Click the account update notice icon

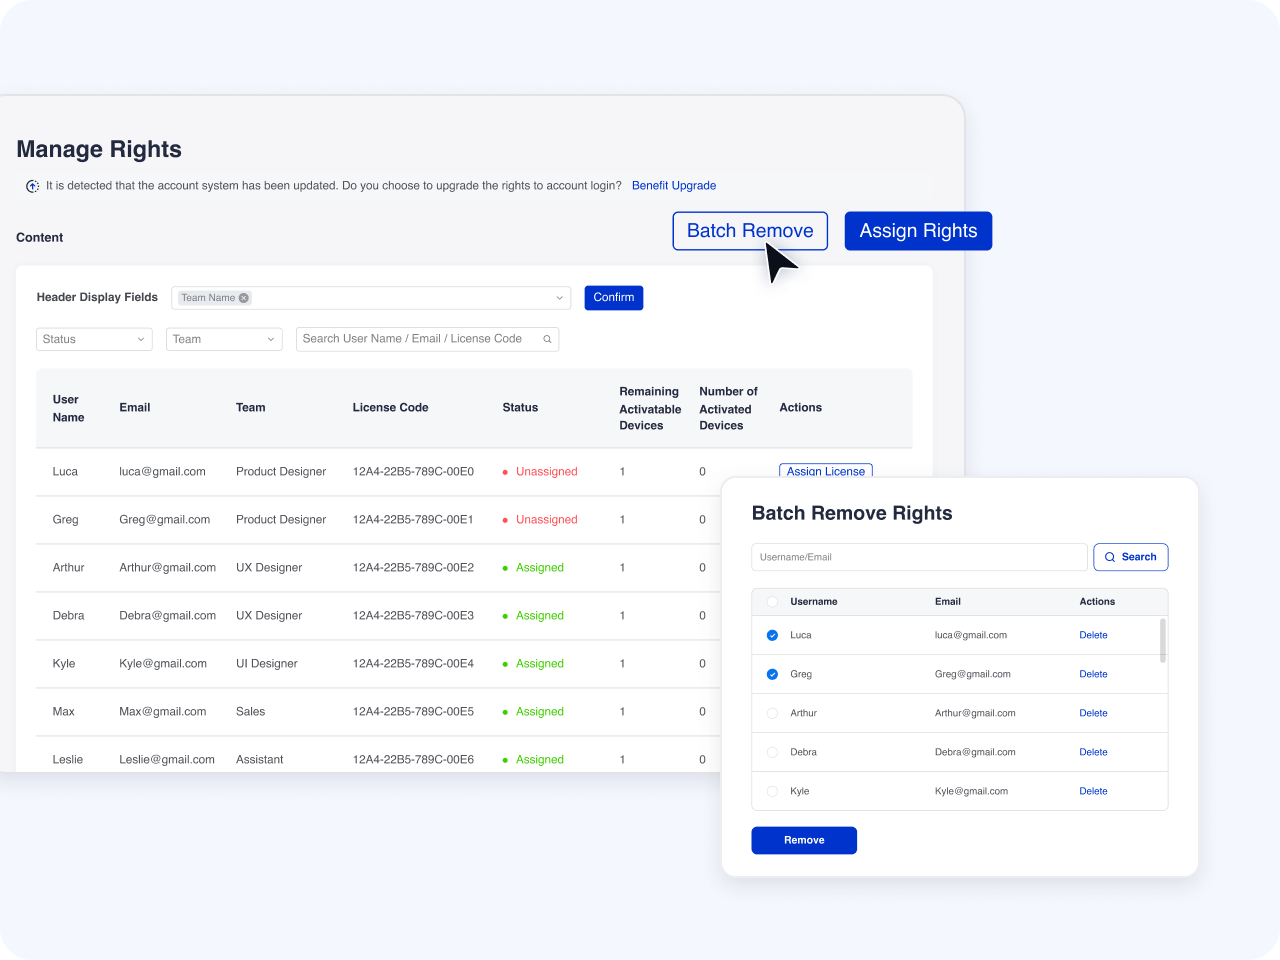click(32, 186)
